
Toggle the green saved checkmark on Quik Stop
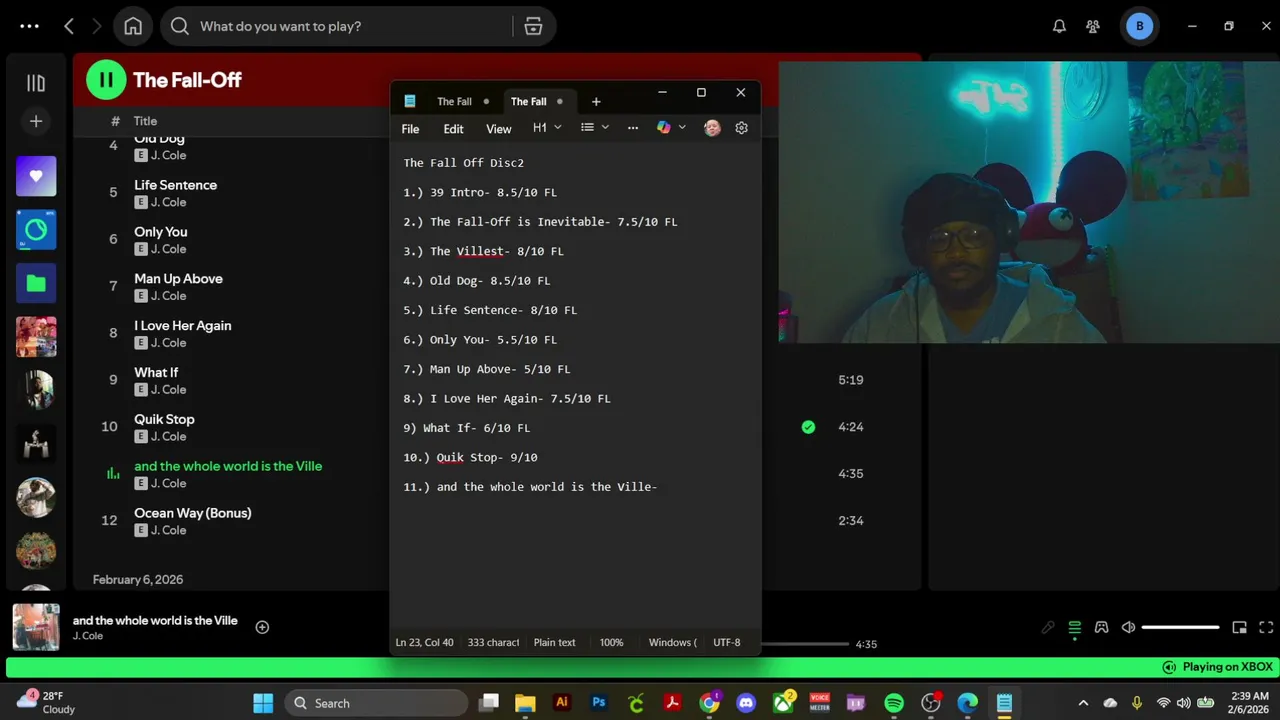click(808, 427)
